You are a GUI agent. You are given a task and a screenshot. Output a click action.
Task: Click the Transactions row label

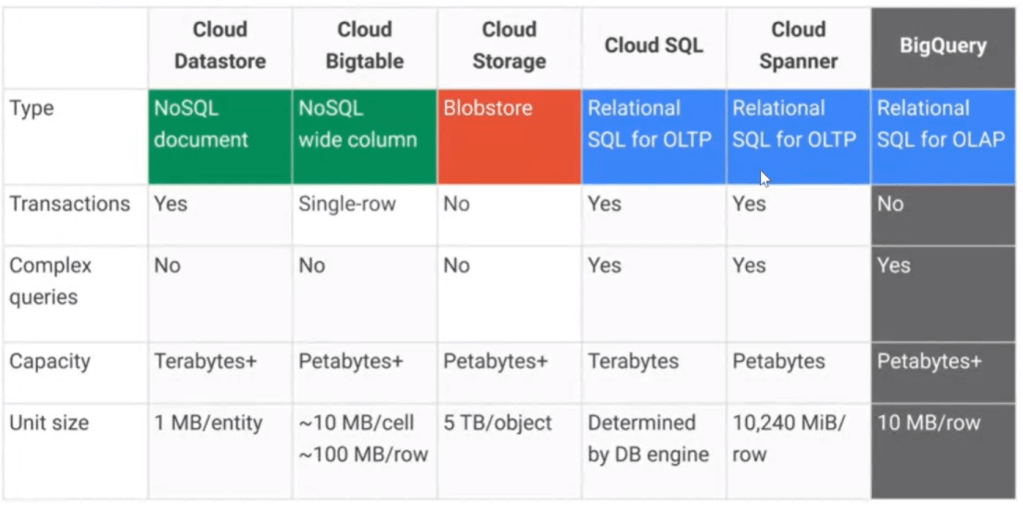pyautogui.click(x=70, y=204)
